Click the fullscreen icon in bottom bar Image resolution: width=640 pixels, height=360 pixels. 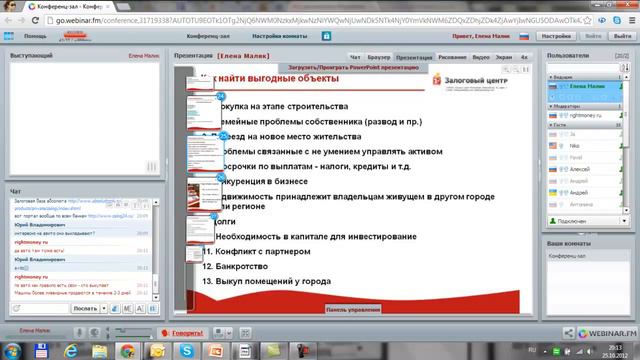245,333
